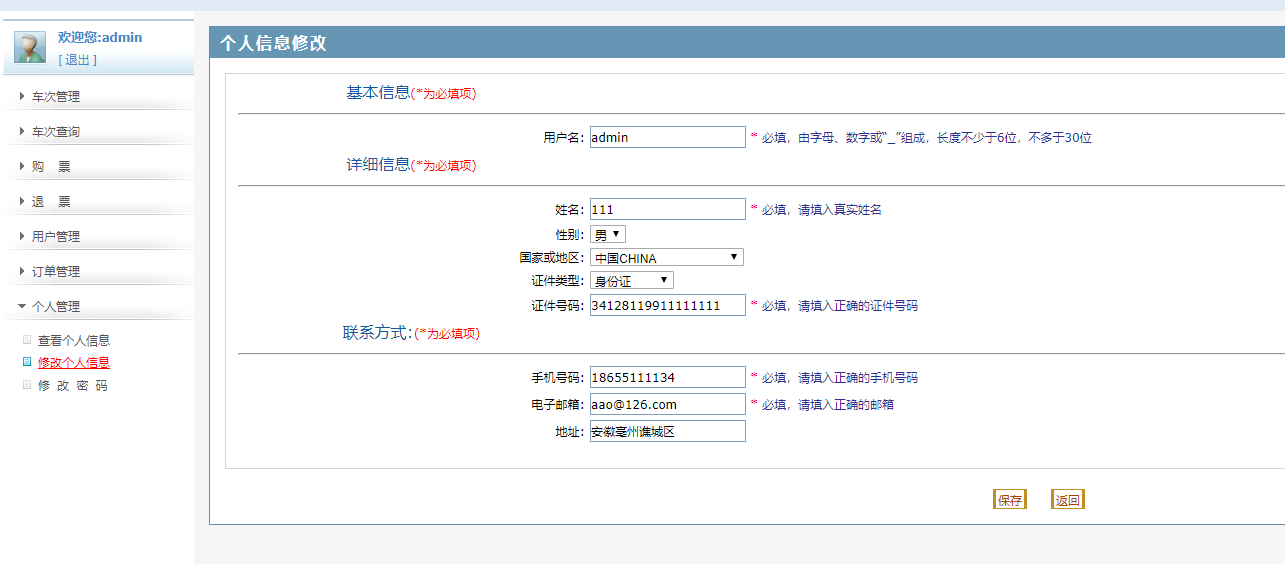
Task: Click bullet icon beside 修改密码
Action: coord(27,385)
